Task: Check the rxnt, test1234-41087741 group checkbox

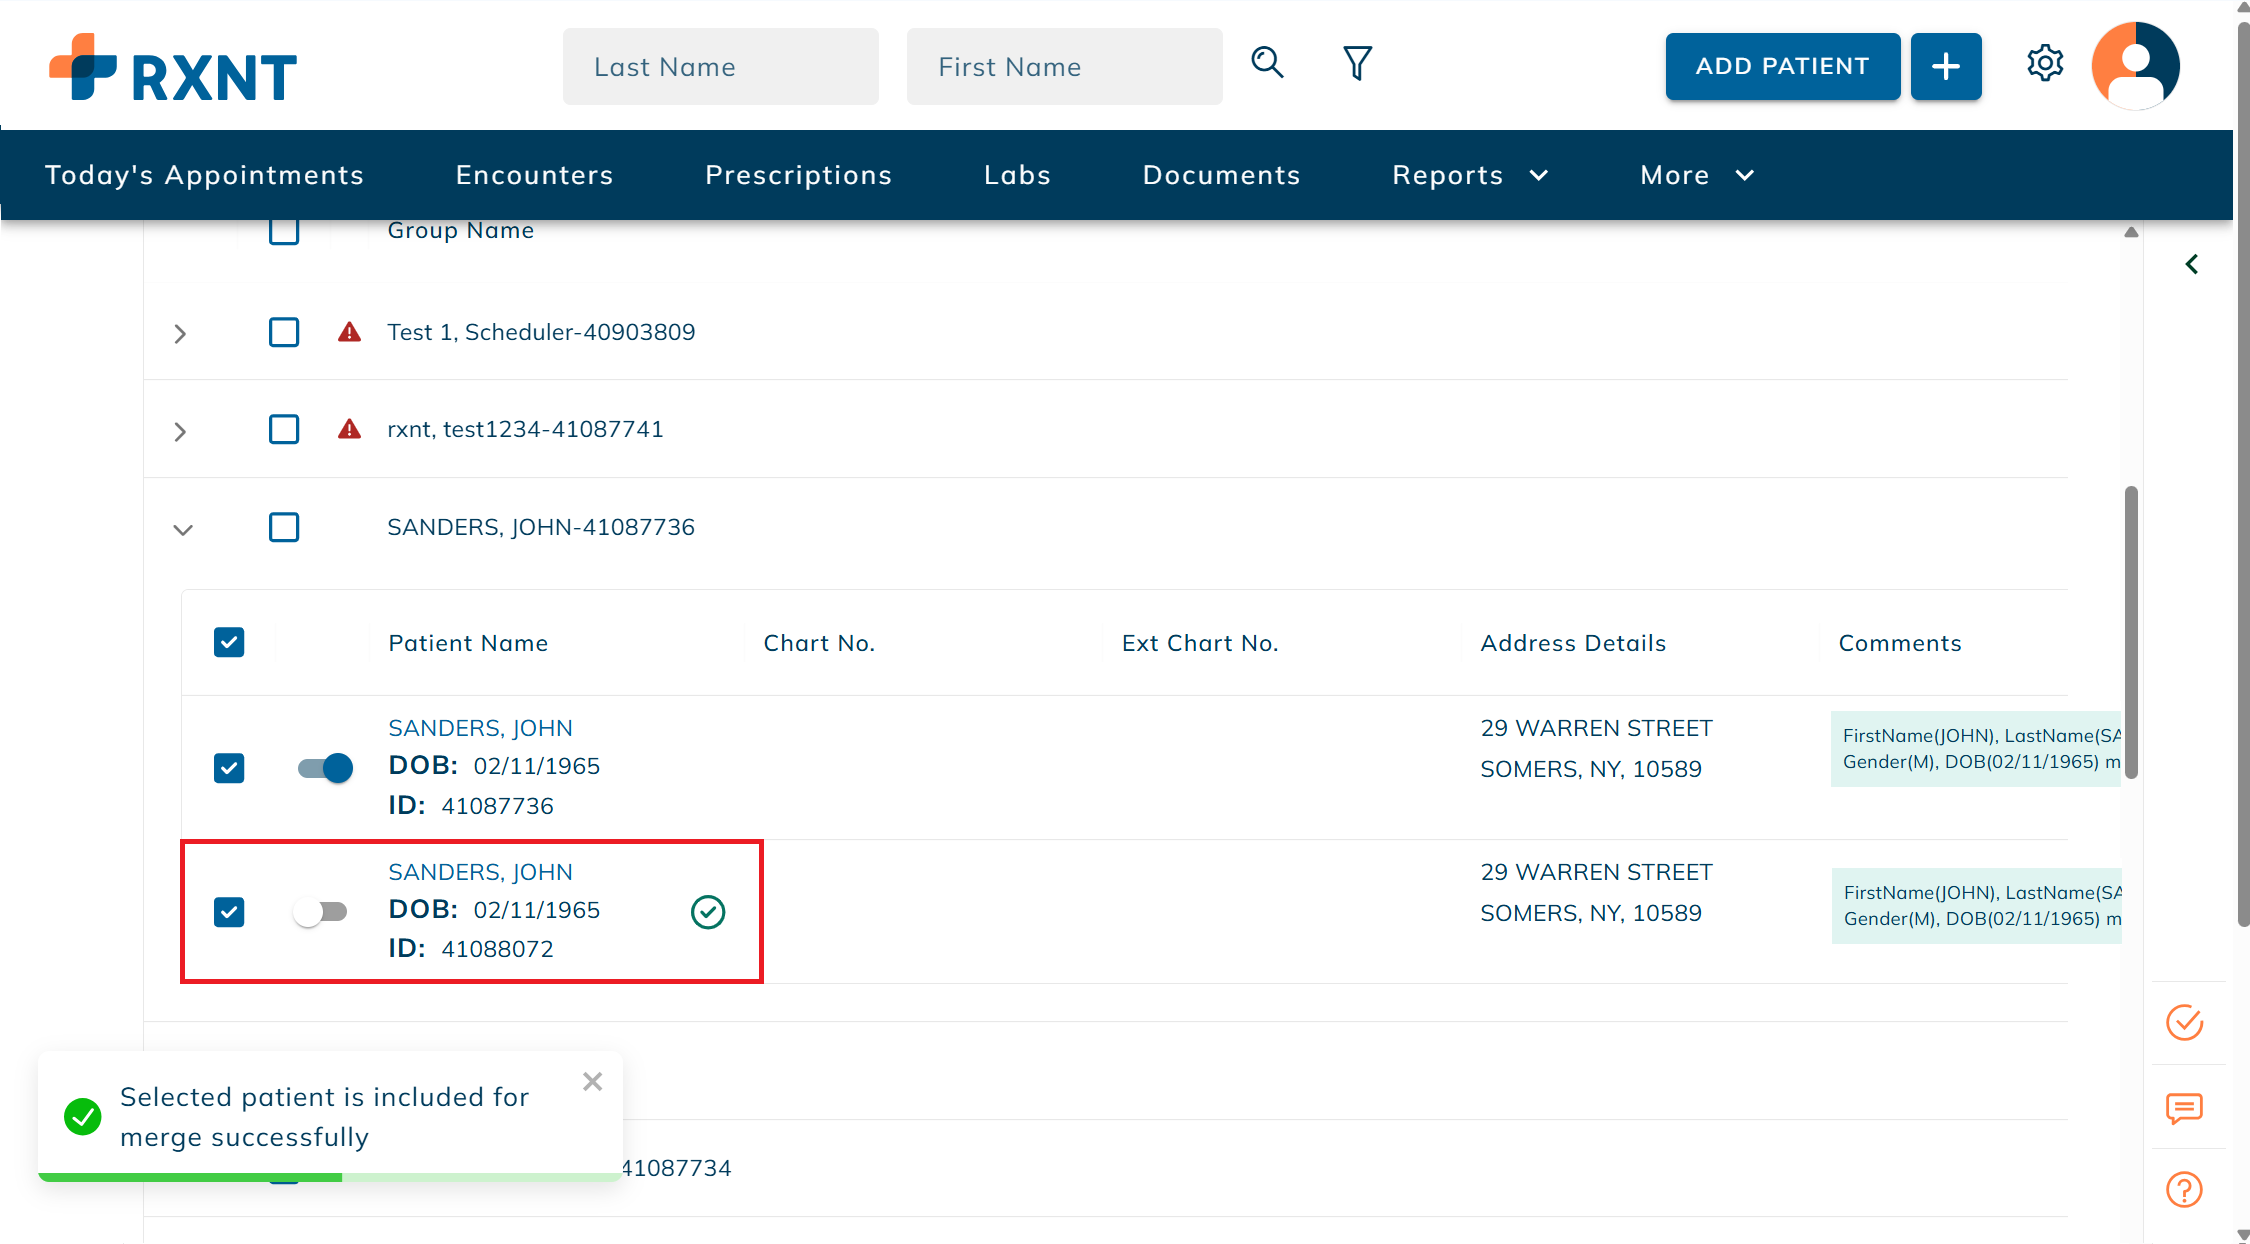Action: point(284,429)
